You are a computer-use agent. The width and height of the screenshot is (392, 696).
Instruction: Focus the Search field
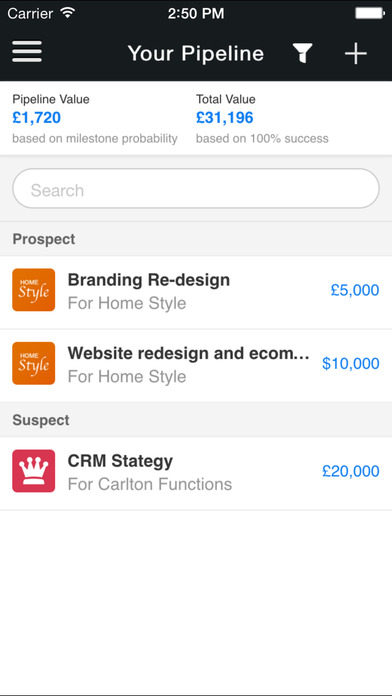[196, 189]
